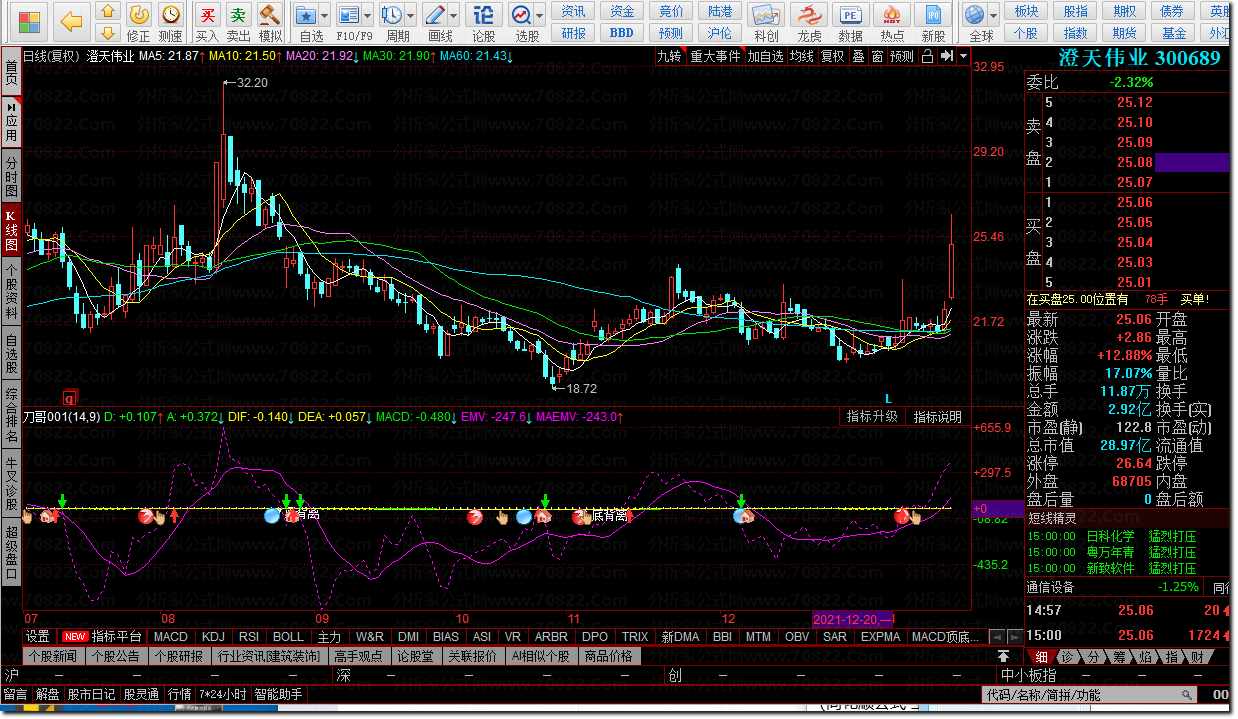Expand the F10/F9 dropdown arrow
The height and width of the screenshot is (719, 1238).
(x=366, y=16)
